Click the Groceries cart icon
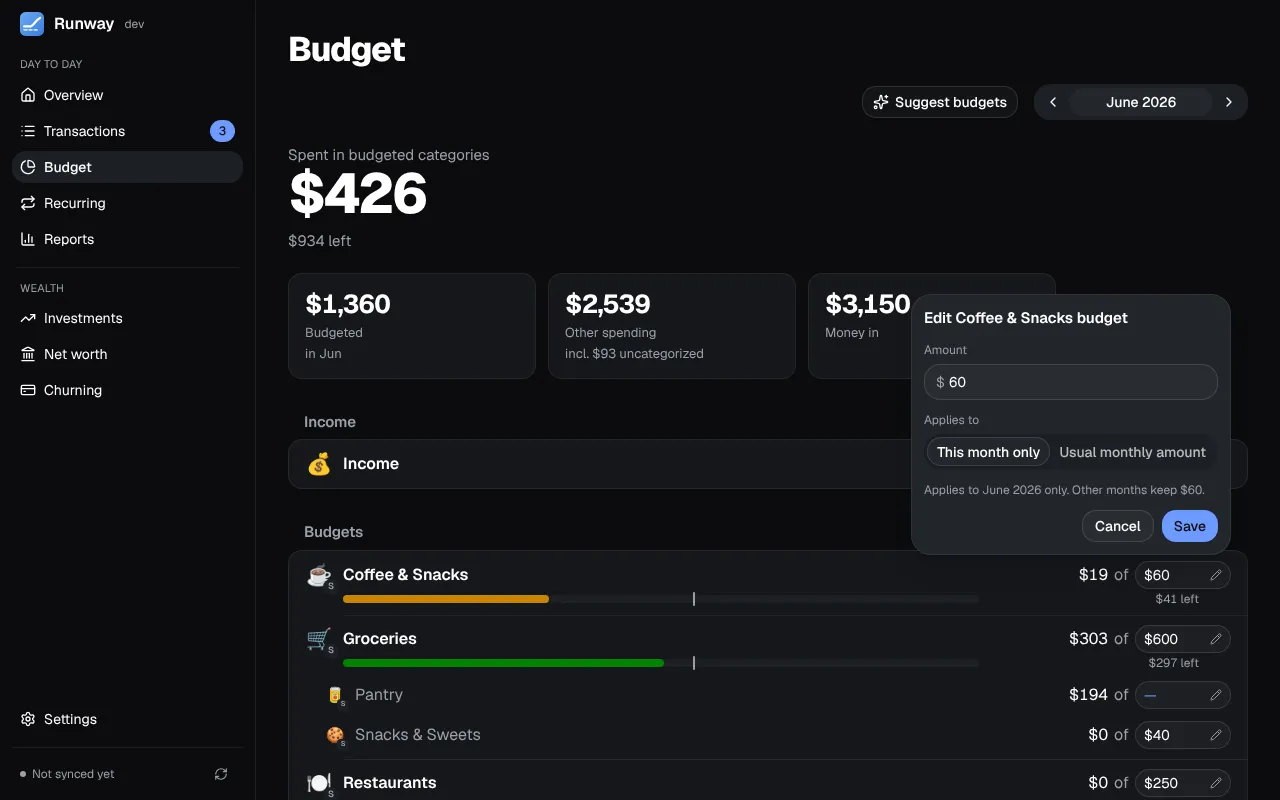Screen dimensions: 1280x800 click(319, 639)
